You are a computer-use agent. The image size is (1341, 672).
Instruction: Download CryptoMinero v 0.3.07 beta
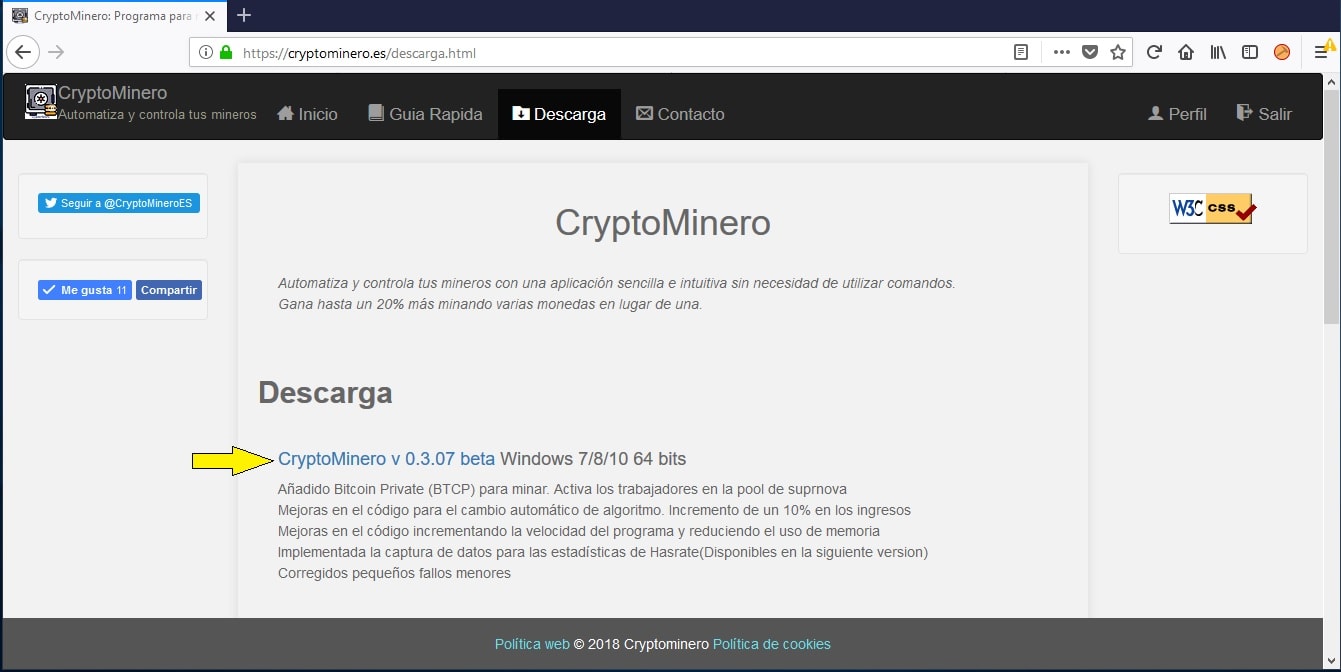pyautogui.click(x=386, y=458)
